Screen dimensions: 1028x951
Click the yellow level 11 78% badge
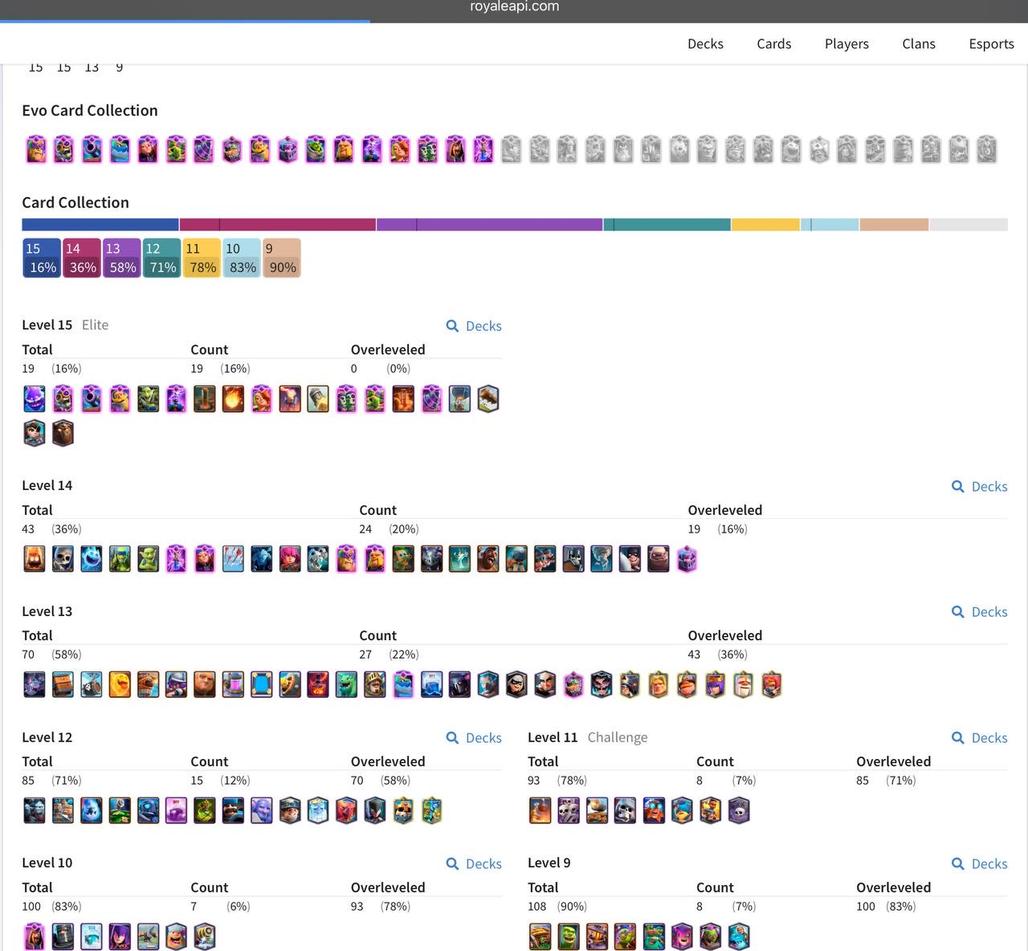(202, 258)
